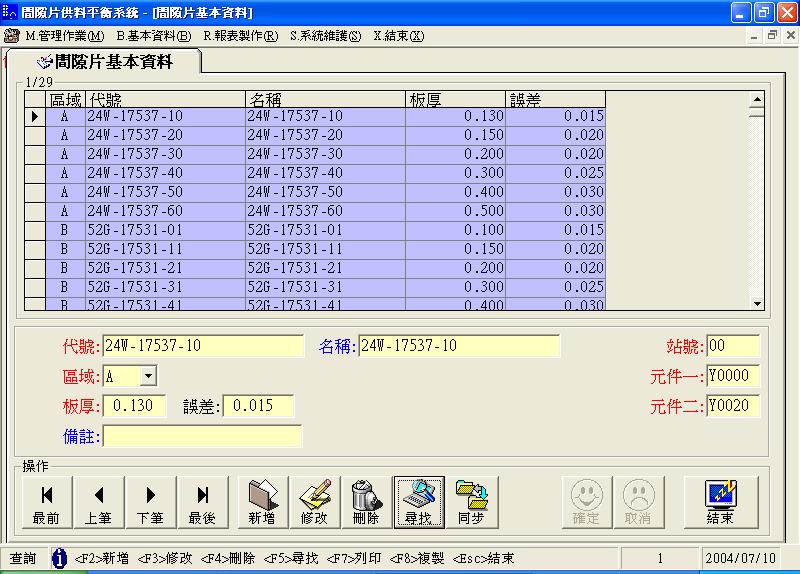Click 名稱 cell 24W-17537-40
Viewport: 800px width, 574px height.
point(326,173)
